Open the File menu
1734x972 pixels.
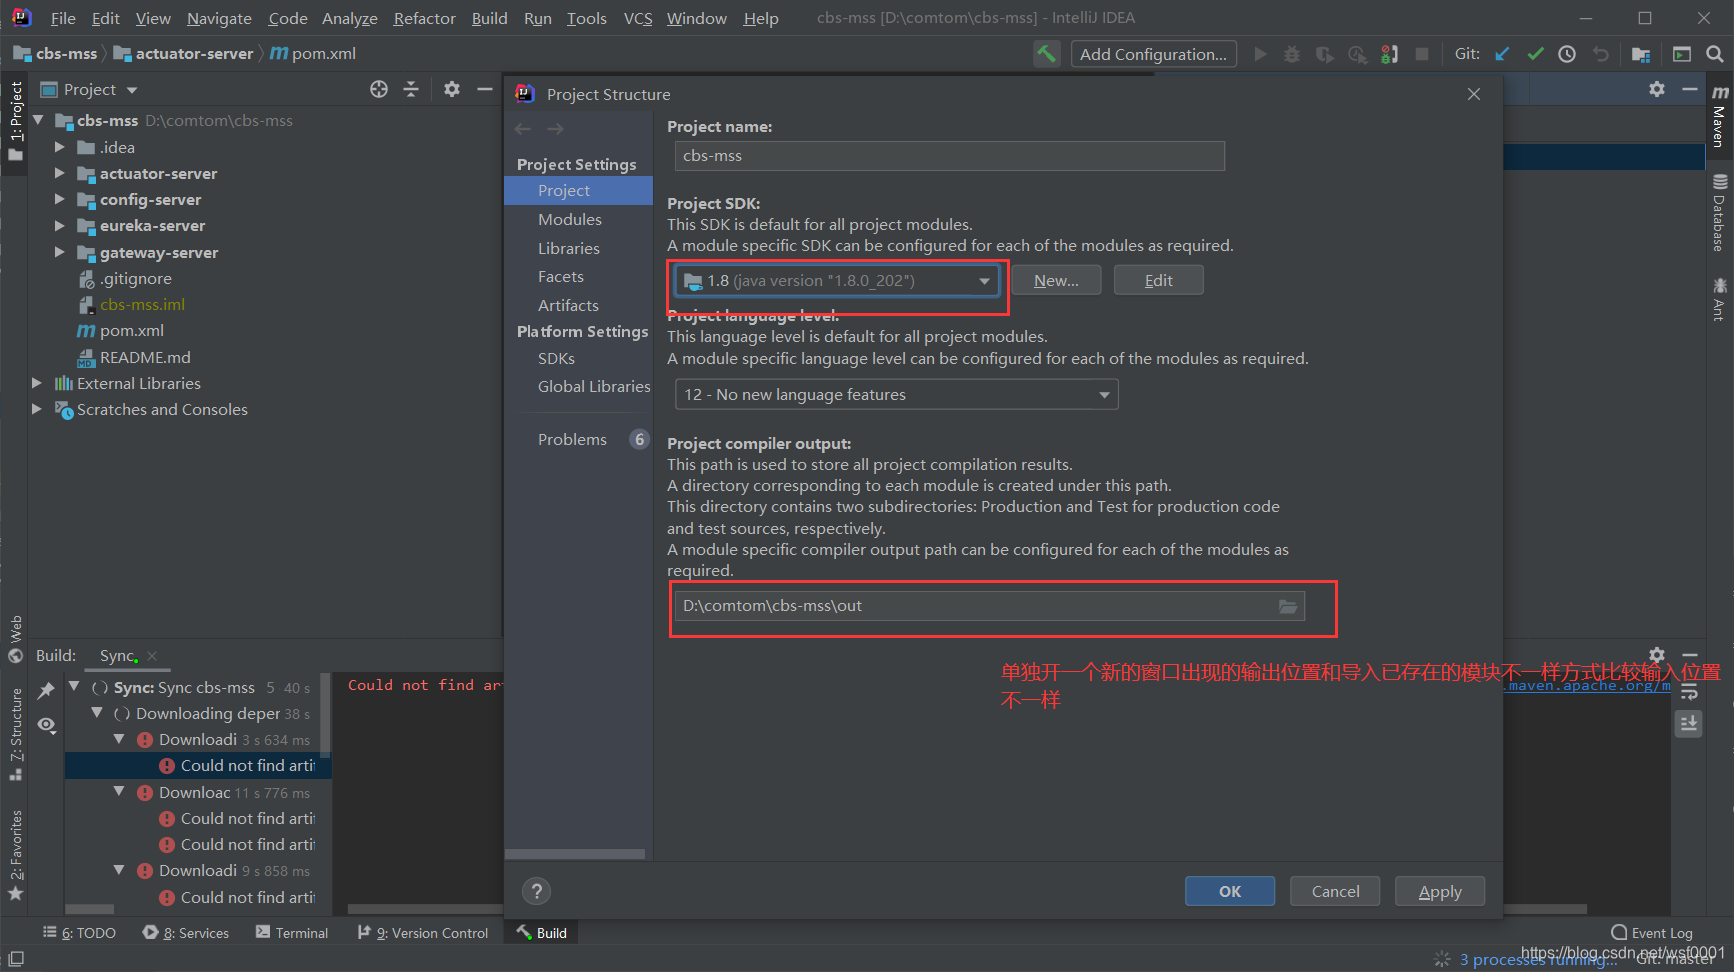click(x=63, y=19)
